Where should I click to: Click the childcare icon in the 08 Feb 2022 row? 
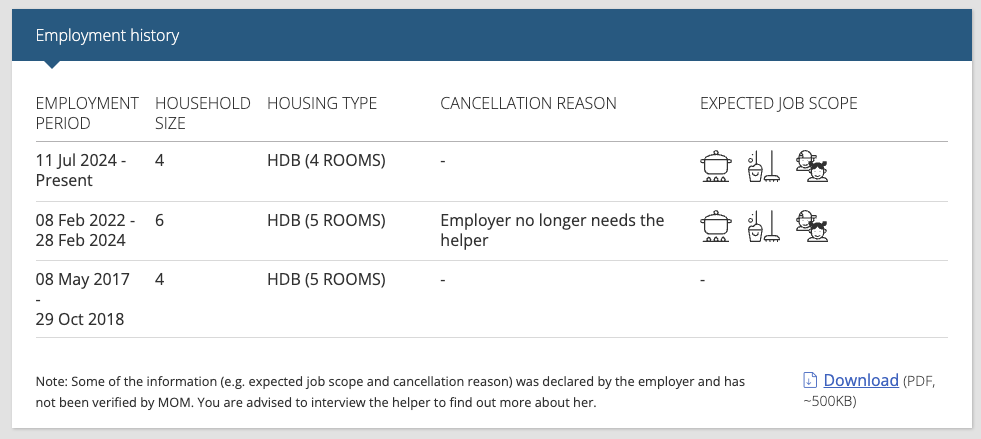tap(812, 226)
